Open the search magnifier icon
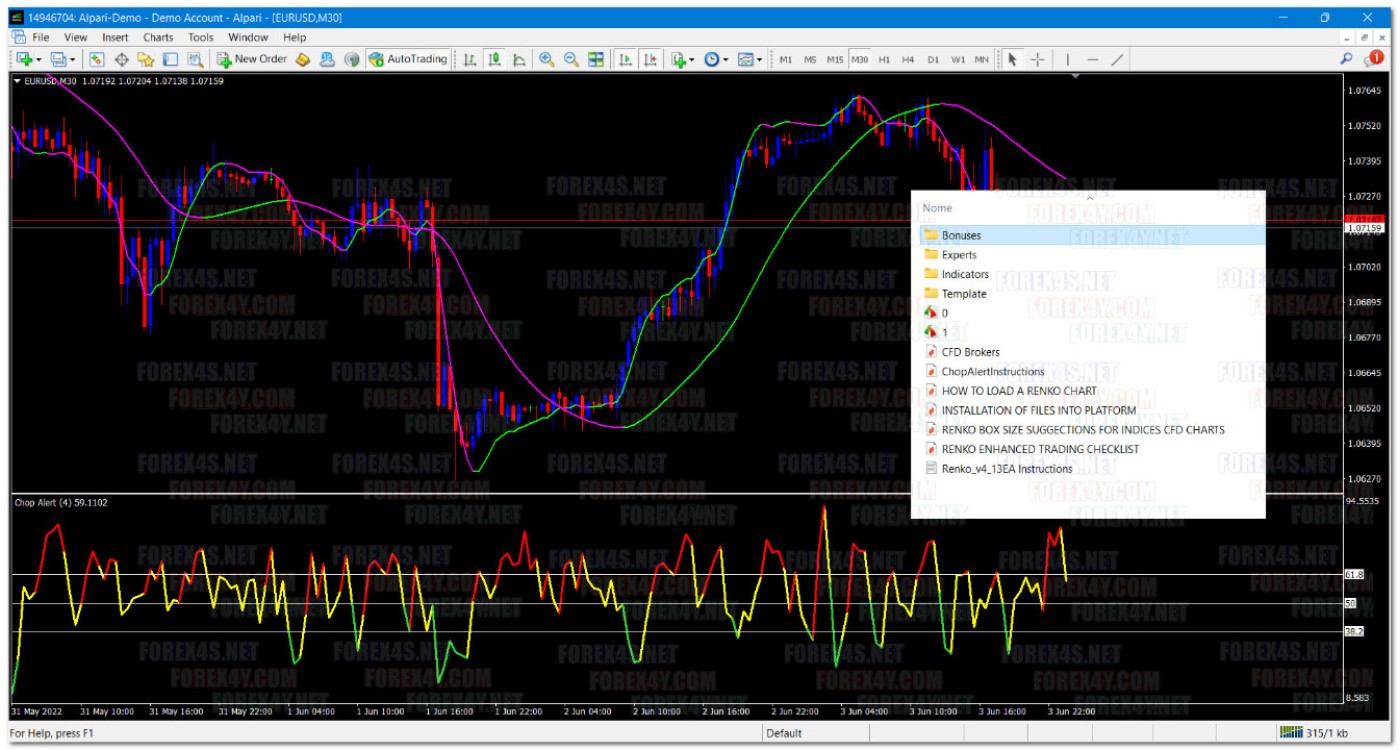Screen dimensions: 1400x750 1346,60
